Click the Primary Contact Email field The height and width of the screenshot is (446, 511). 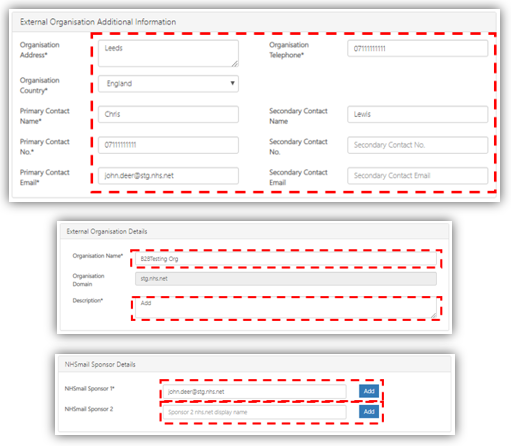(168, 176)
